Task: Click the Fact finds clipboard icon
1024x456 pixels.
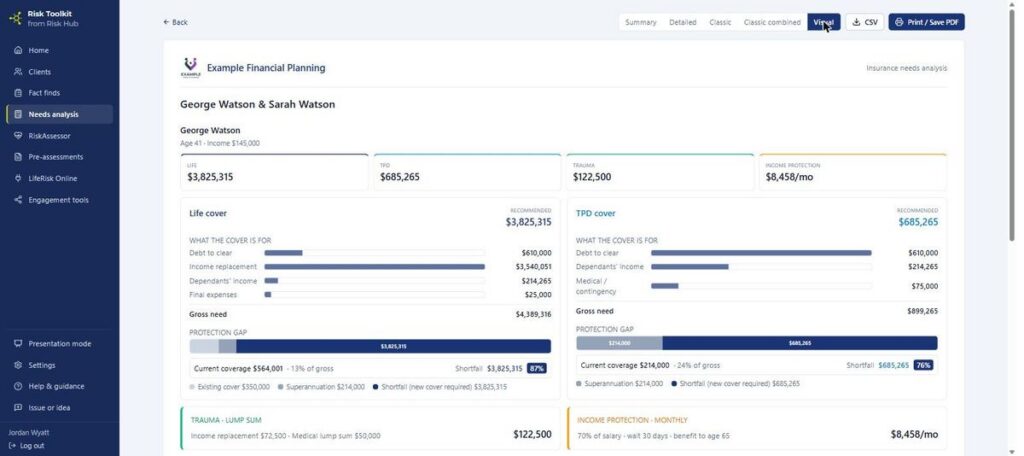Action: pyautogui.click(x=18, y=93)
